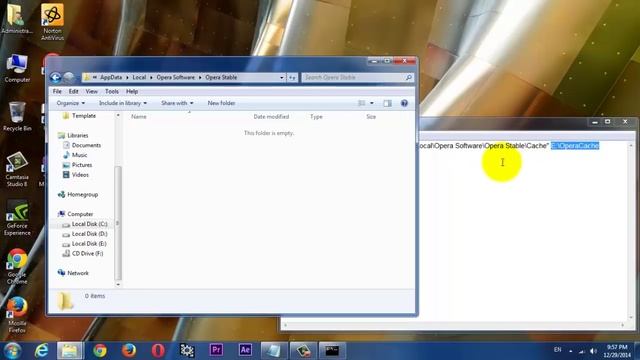Screen dimensions: 640x360
Task: Click the search magnifier icon in Explorer
Action: pyautogui.click(x=409, y=78)
